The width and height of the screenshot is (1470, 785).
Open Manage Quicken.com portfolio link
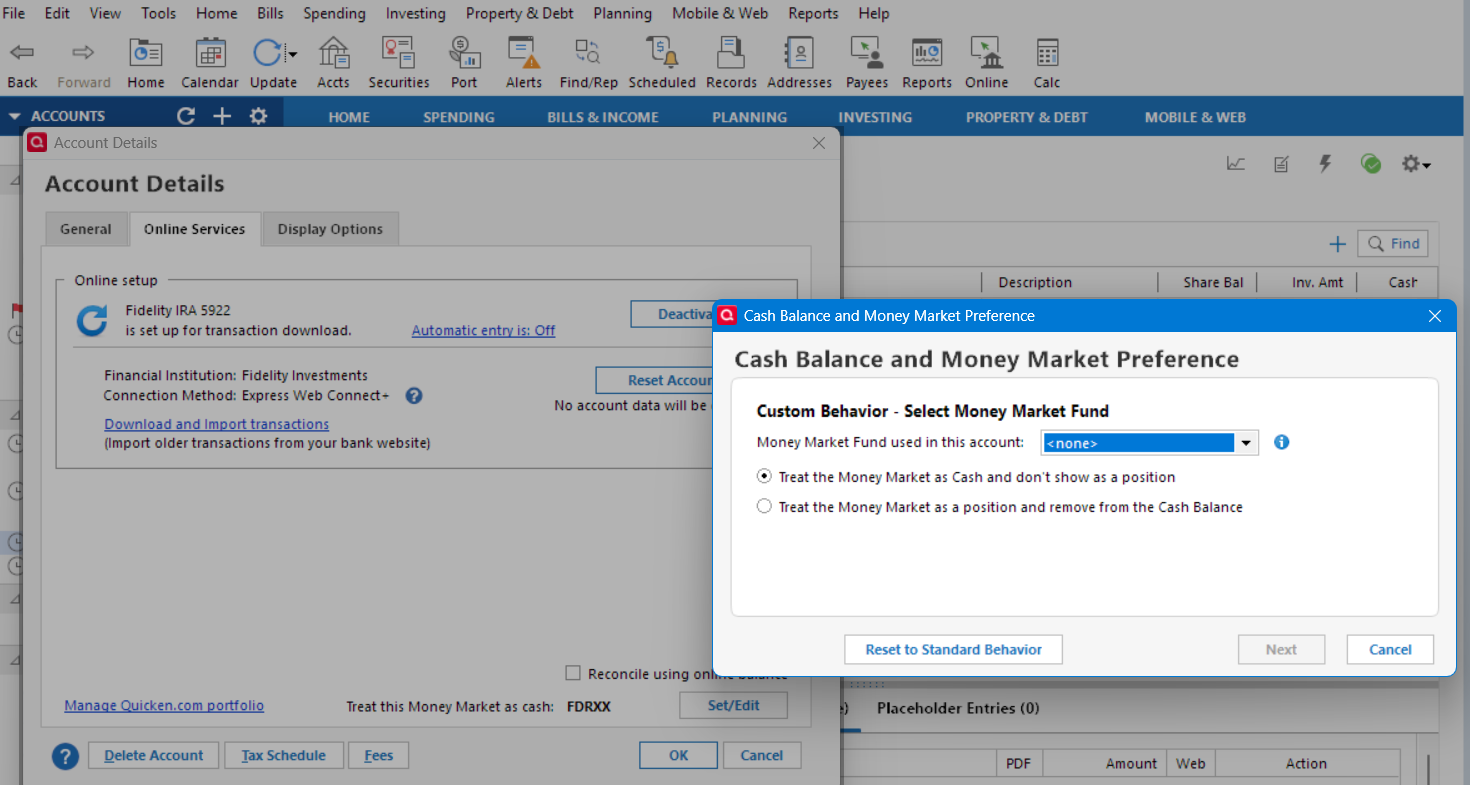point(164,705)
